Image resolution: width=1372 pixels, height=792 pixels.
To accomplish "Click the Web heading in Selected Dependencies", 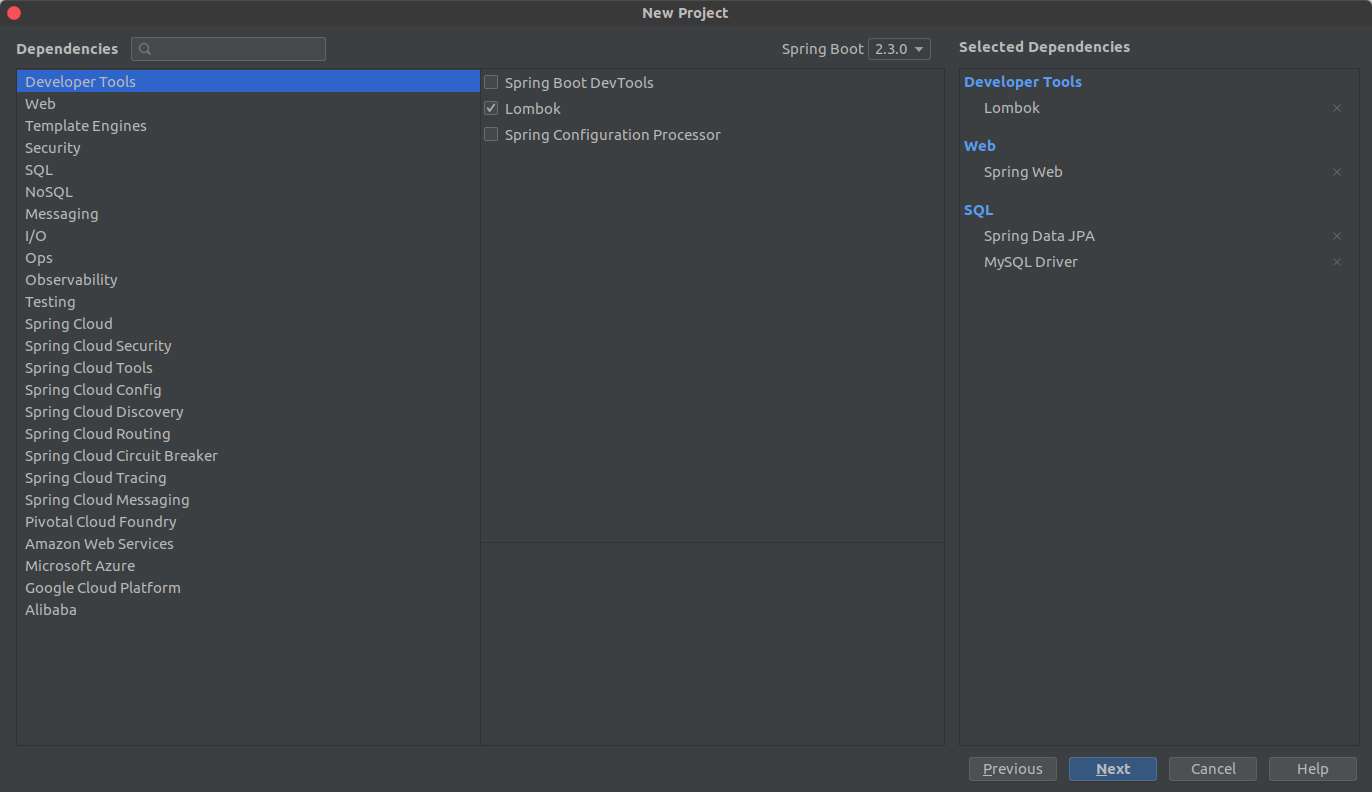I will click(x=980, y=146).
